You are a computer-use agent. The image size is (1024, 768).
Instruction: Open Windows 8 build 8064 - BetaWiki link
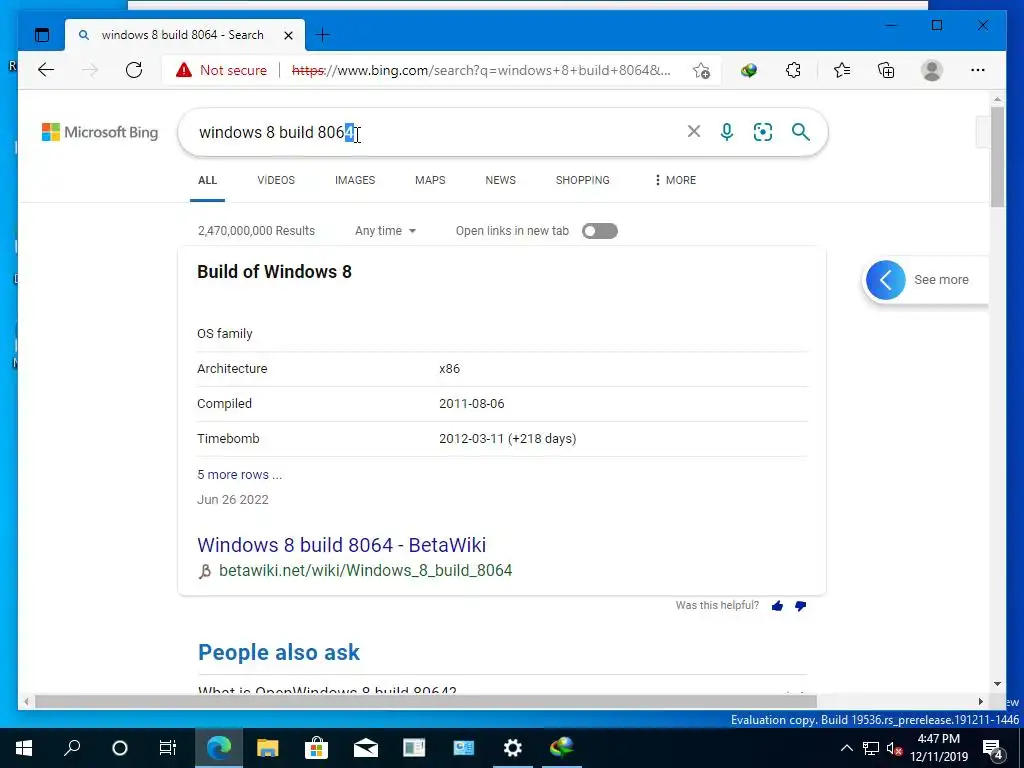coord(342,545)
